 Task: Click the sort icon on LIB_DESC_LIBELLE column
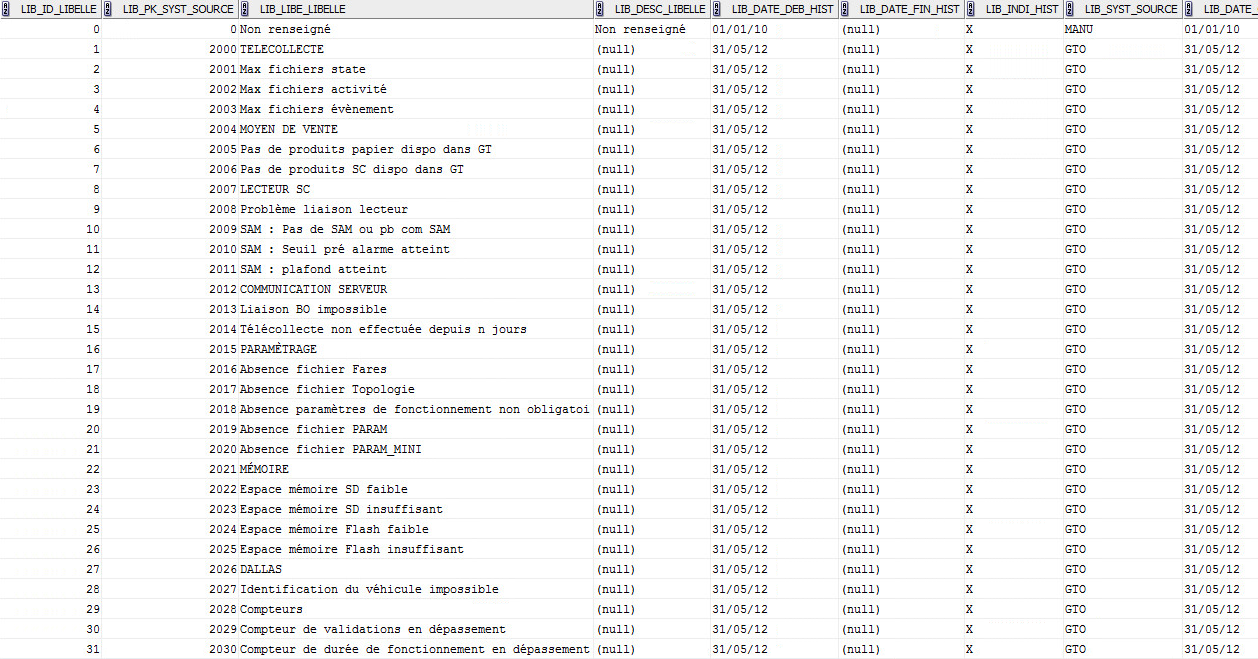pos(600,8)
